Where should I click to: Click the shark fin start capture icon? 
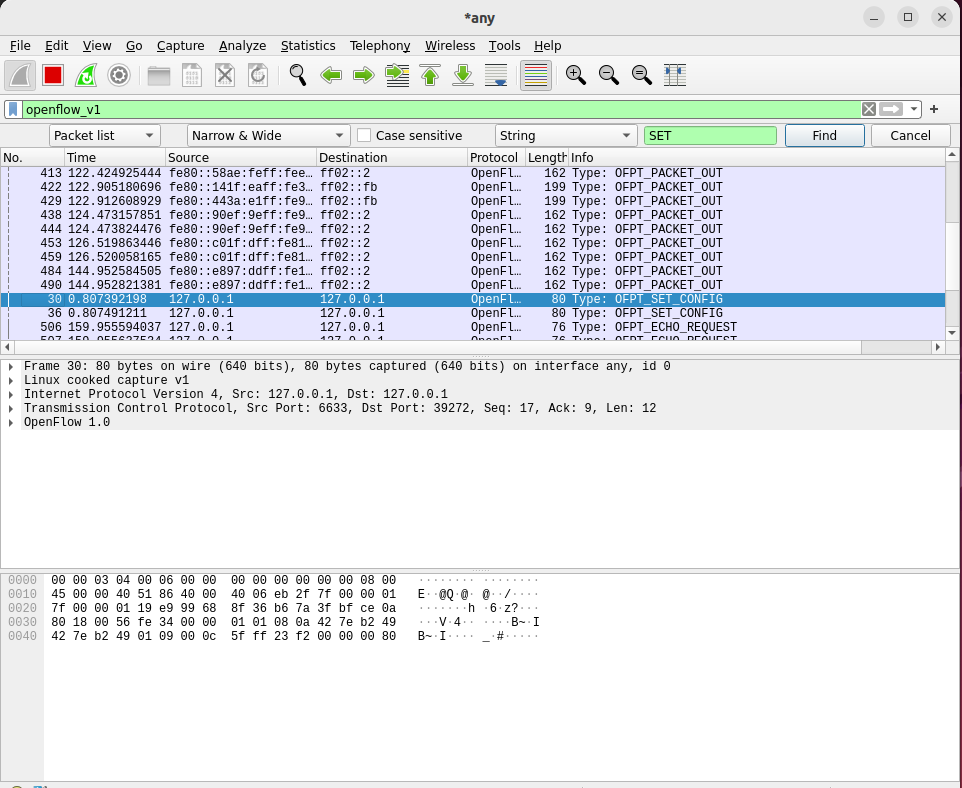[20, 75]
